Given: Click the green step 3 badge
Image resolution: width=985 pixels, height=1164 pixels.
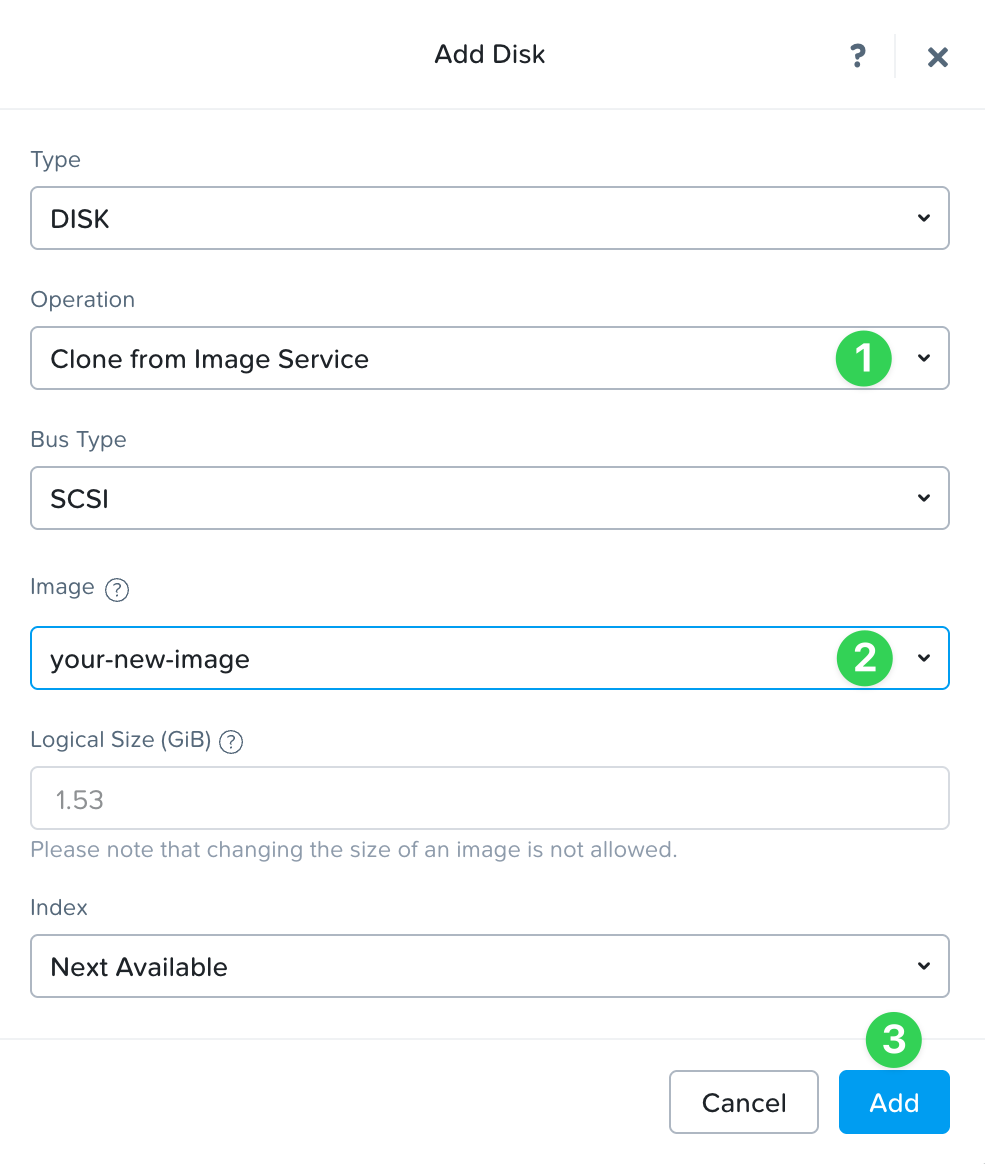Looking at the screenshot, I should 893,1040.
